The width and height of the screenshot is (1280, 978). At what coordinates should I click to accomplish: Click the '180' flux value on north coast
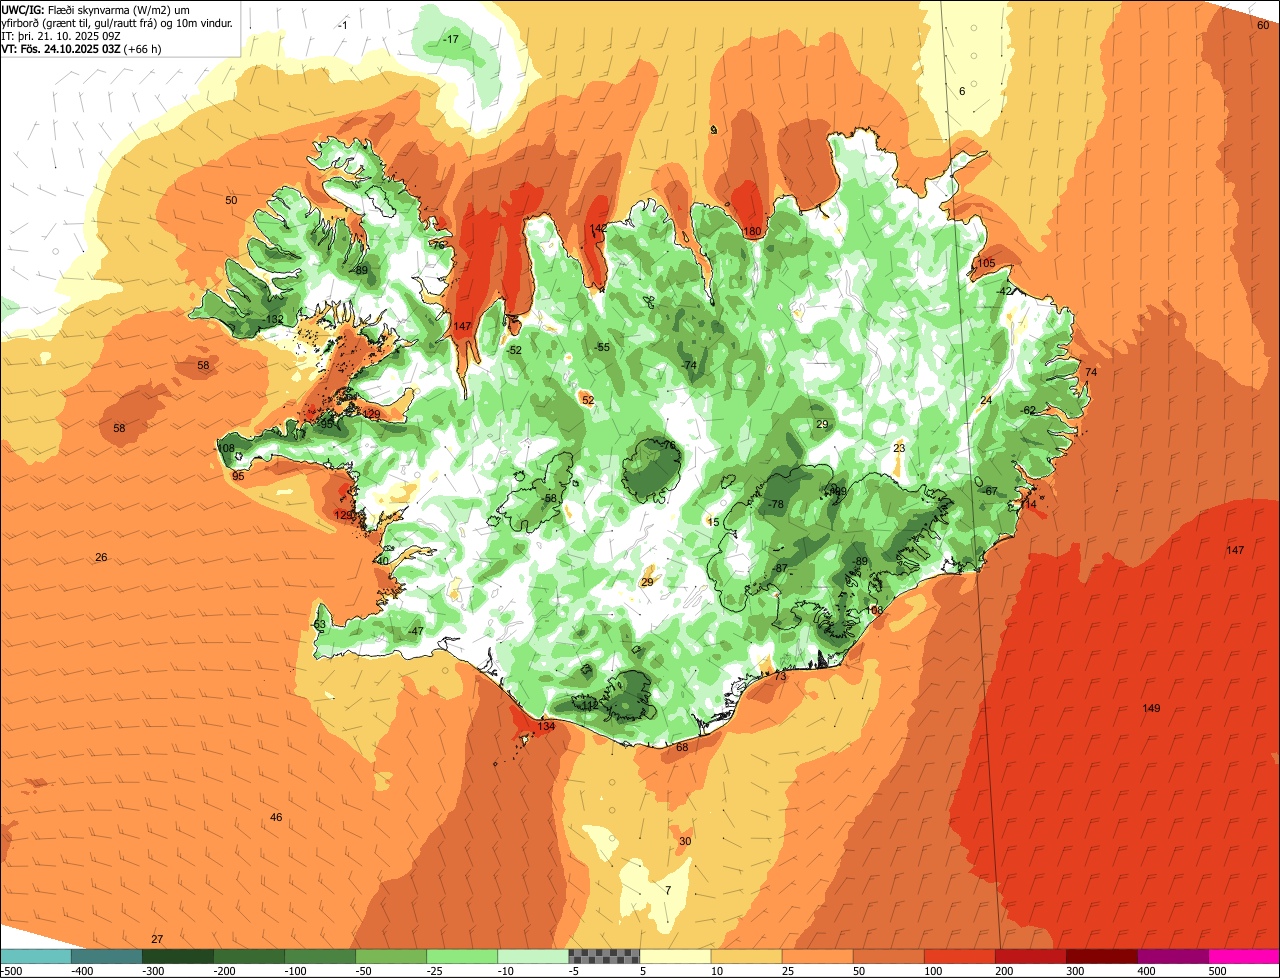753,232
